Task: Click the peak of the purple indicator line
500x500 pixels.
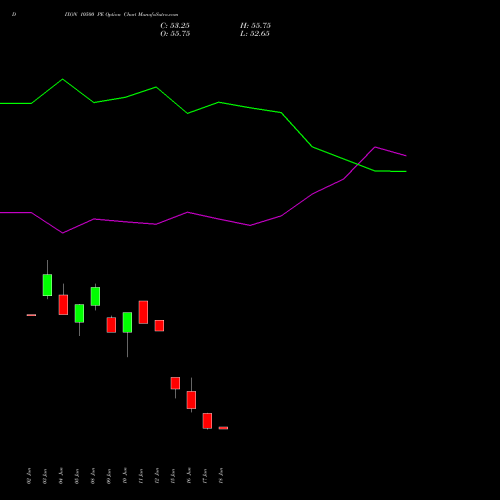Action: pyautogui.click(x=375, y=147)
